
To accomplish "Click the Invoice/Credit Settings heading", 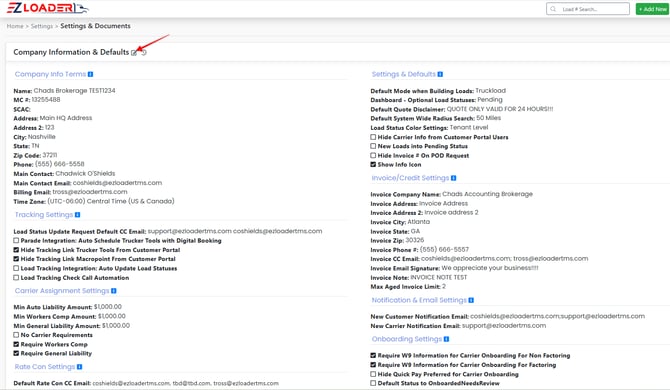I will point(410,178).
